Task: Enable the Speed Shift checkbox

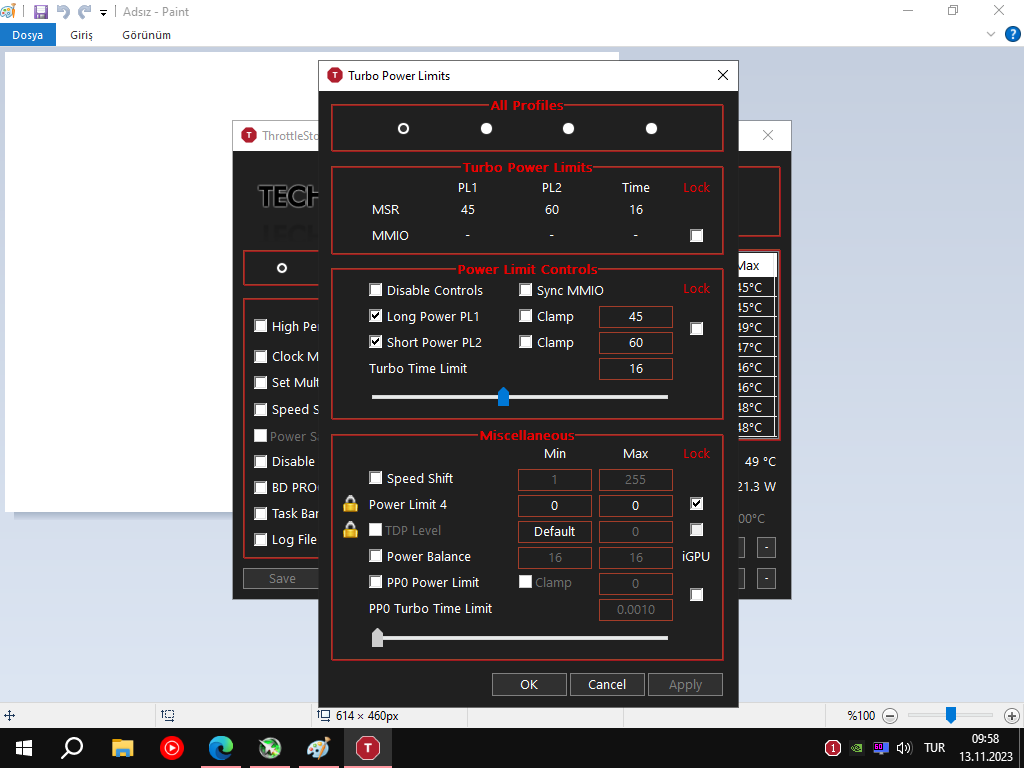Action: coord(376,478)
